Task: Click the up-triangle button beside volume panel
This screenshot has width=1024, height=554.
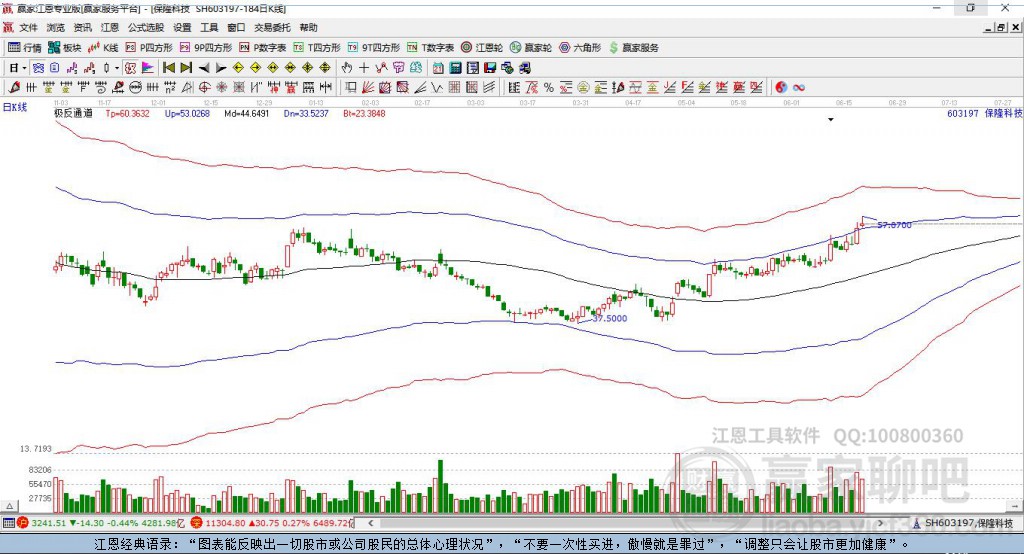Action: coord(10,506)
